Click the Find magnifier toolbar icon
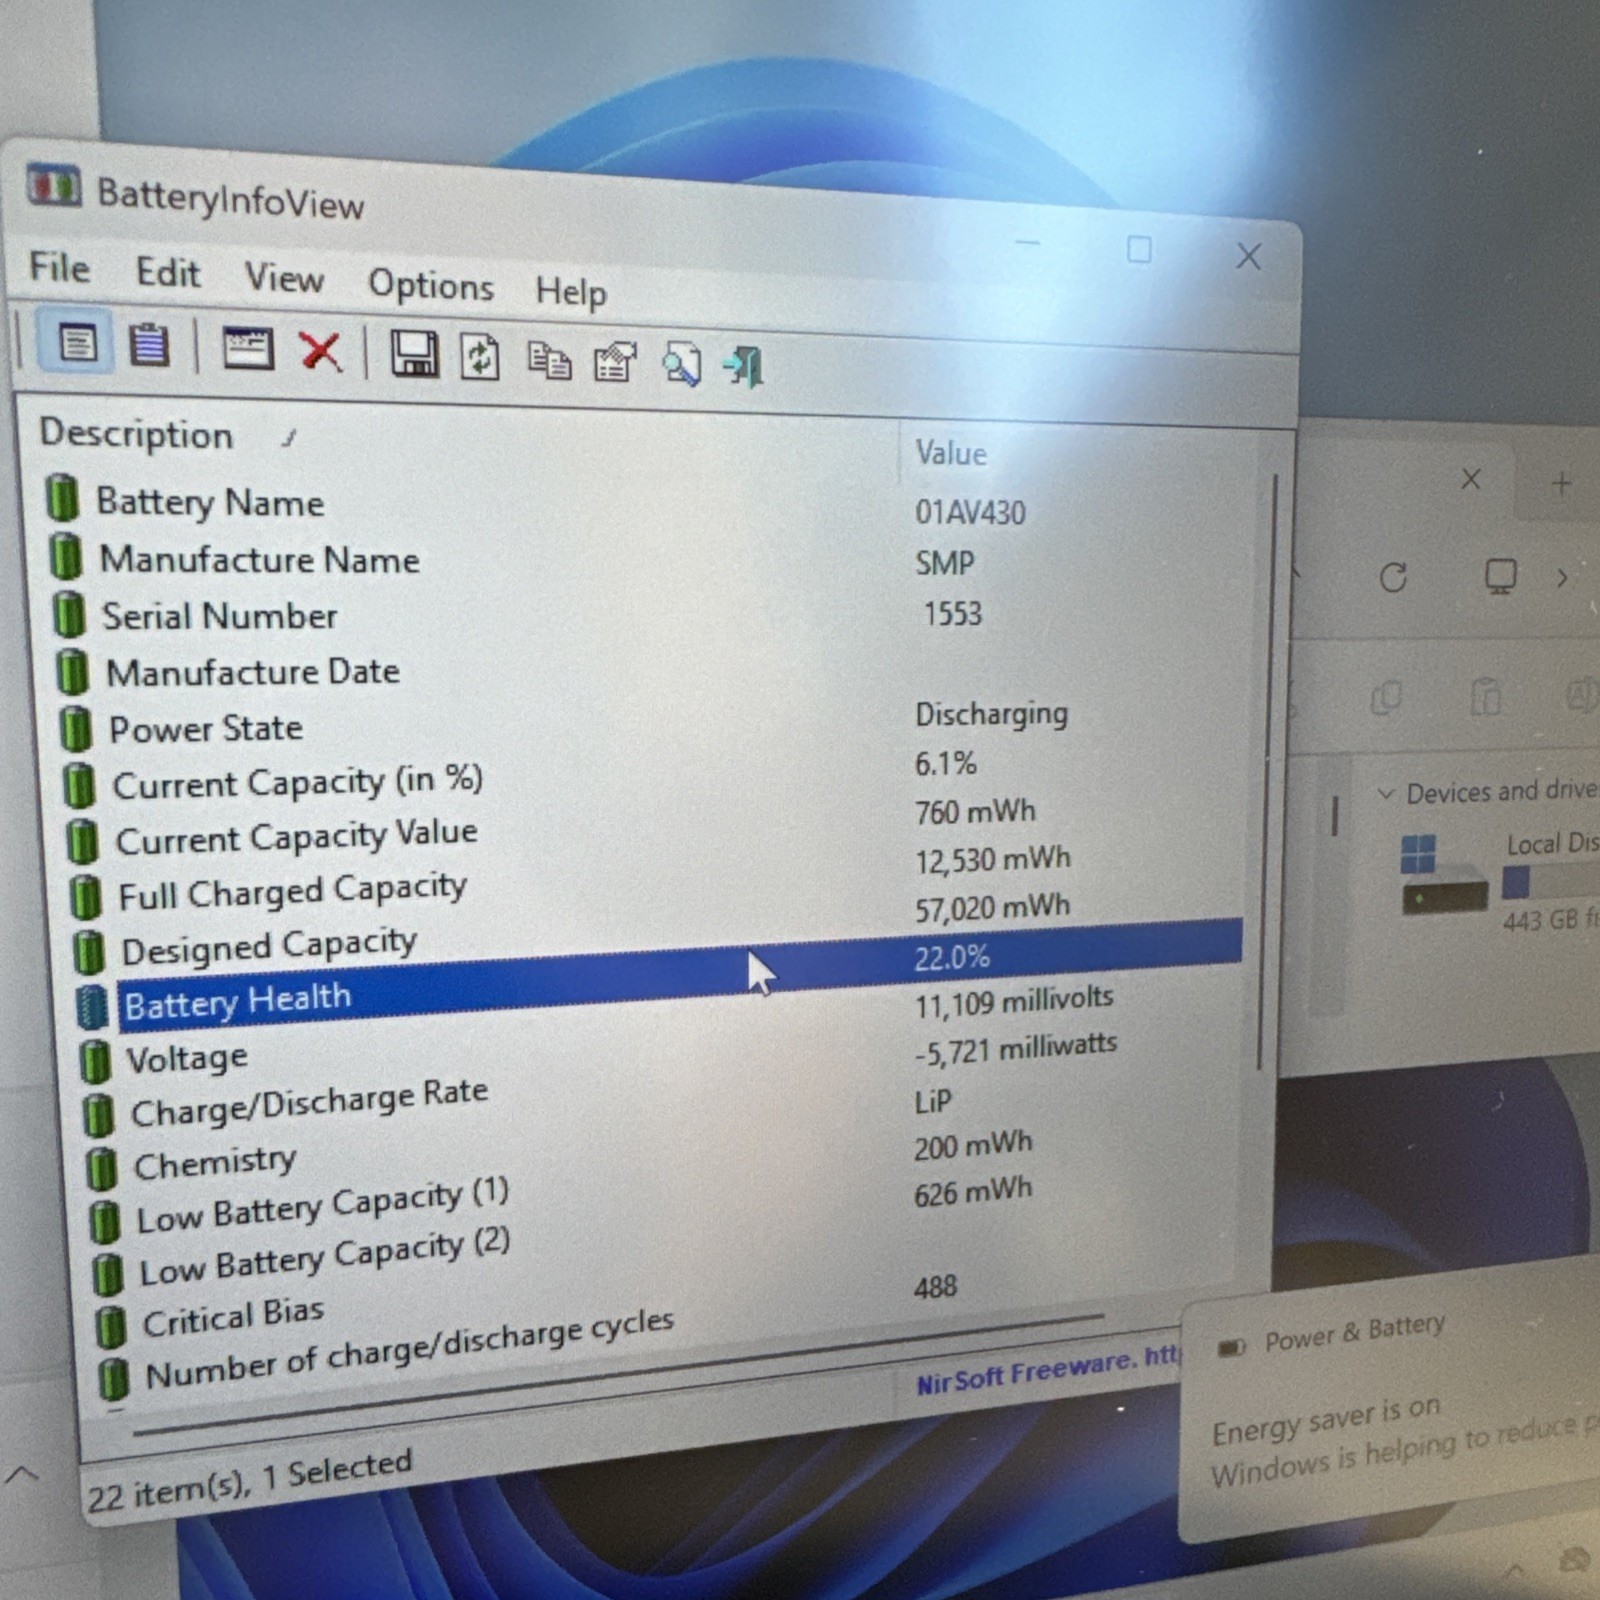This screenshot has height=1600, width=1600. click(x=681, y=365)
